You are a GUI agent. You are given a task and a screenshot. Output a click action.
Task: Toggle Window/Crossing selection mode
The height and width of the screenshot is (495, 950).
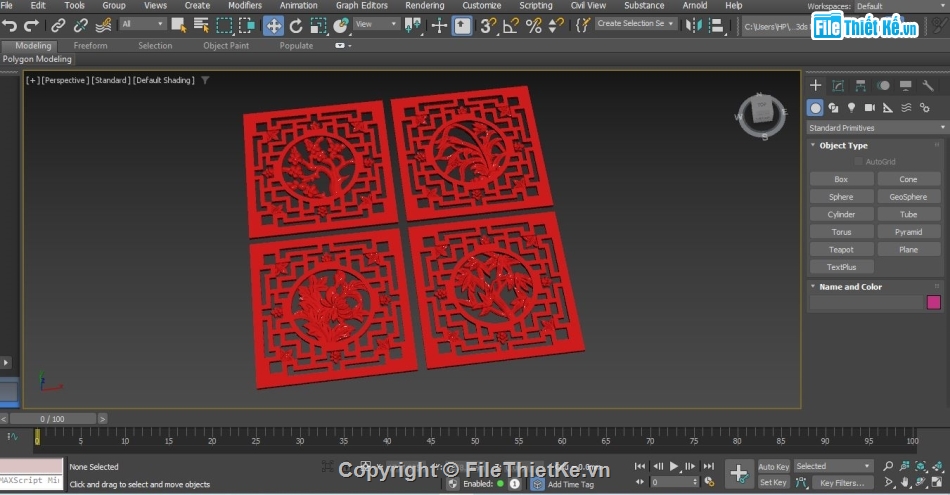point(247,25)
